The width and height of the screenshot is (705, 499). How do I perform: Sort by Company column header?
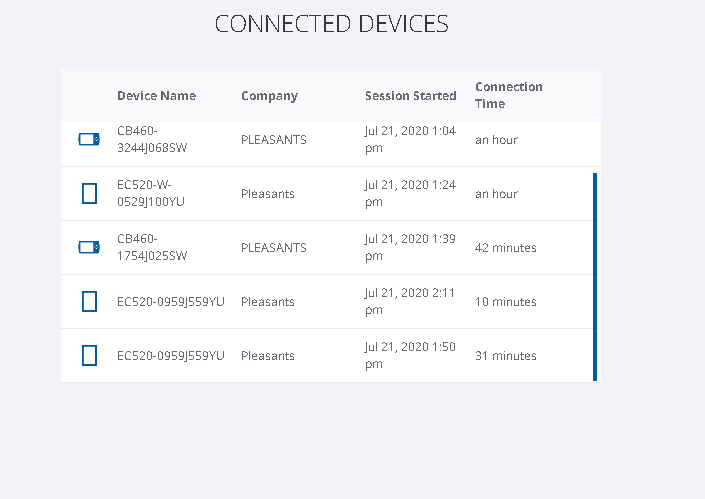[x=269, y=96]
